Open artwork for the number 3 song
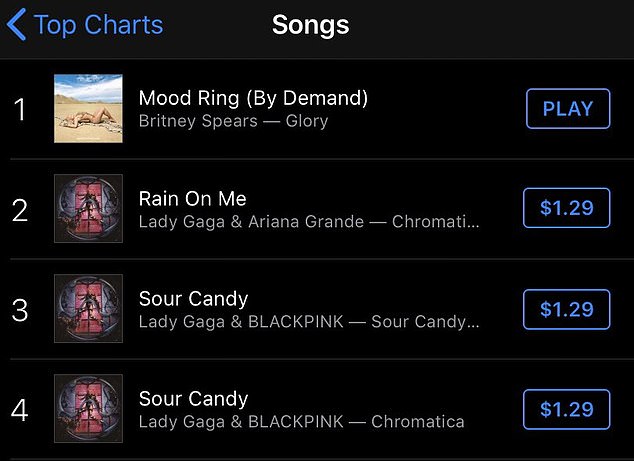Image resolution: width=634 pixels, height=461 pixels. (x=88, y=309)
